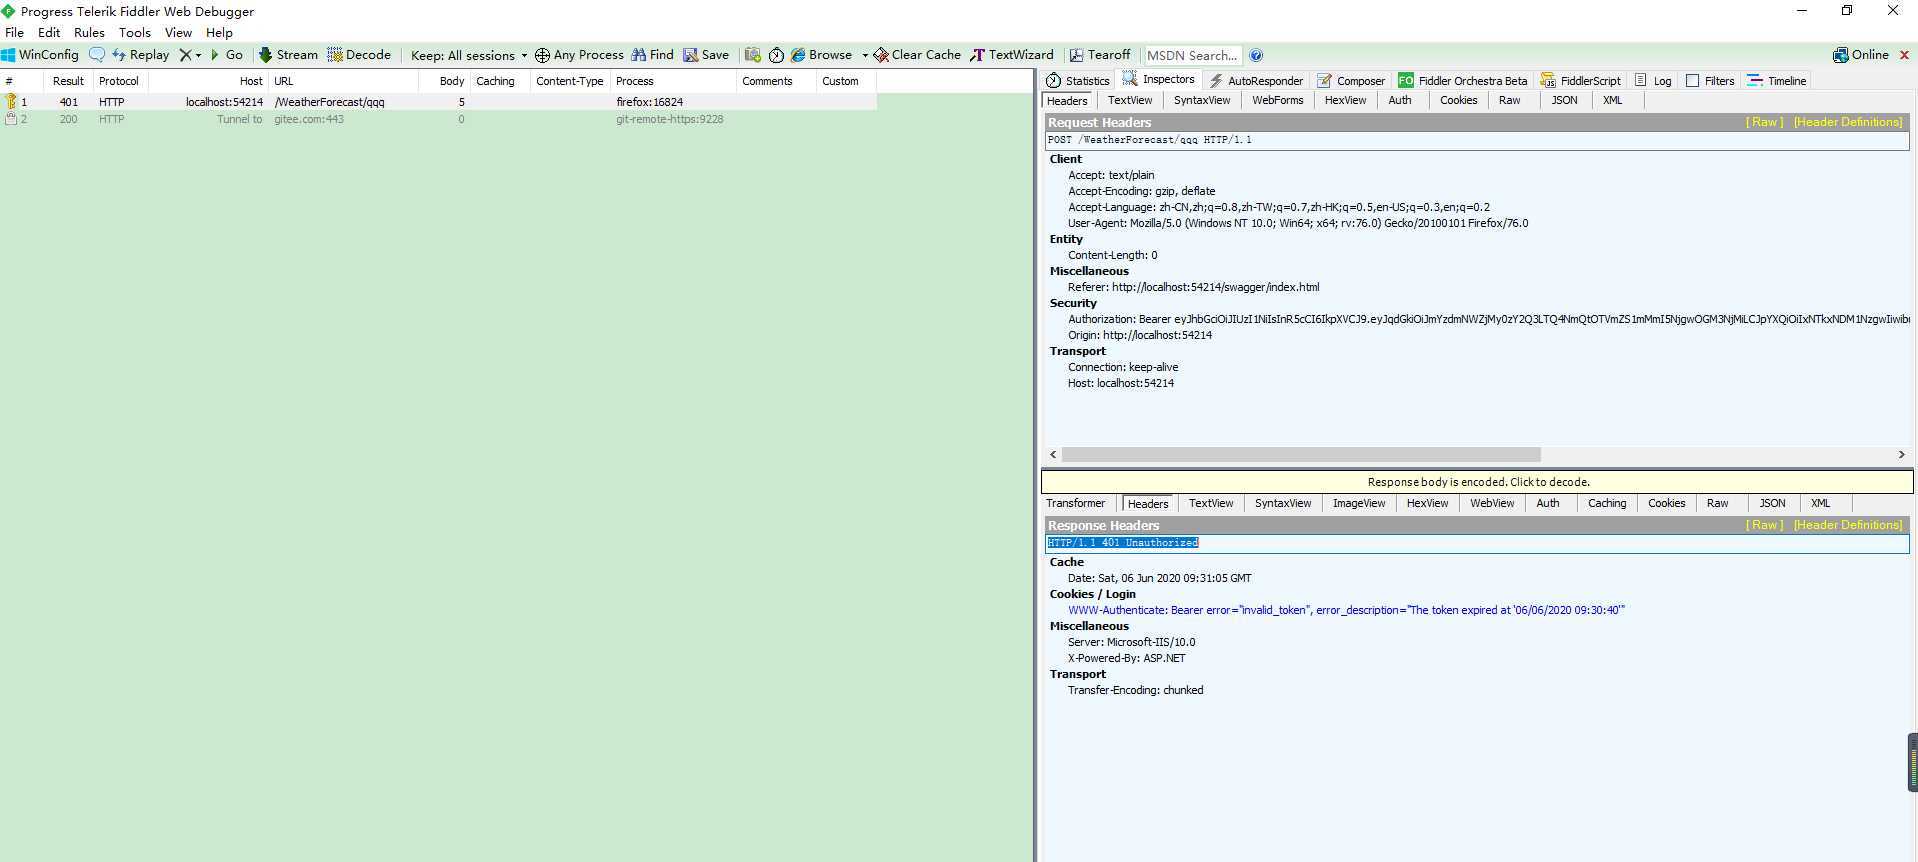Viewport: 1918px width, 862px height.
Task: Sort sessions by the Result column header
Action: [x=68, y=81]
